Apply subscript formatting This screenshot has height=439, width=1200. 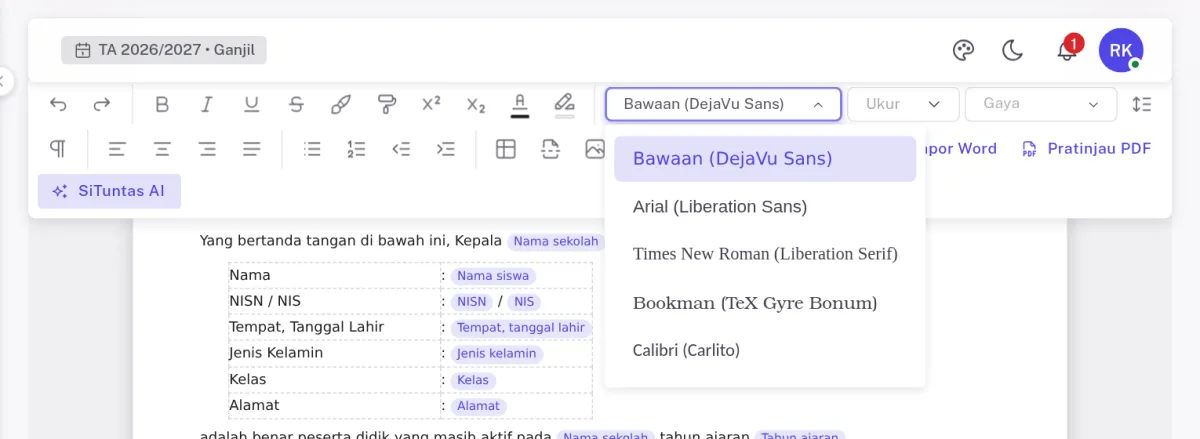coord(476,104)
